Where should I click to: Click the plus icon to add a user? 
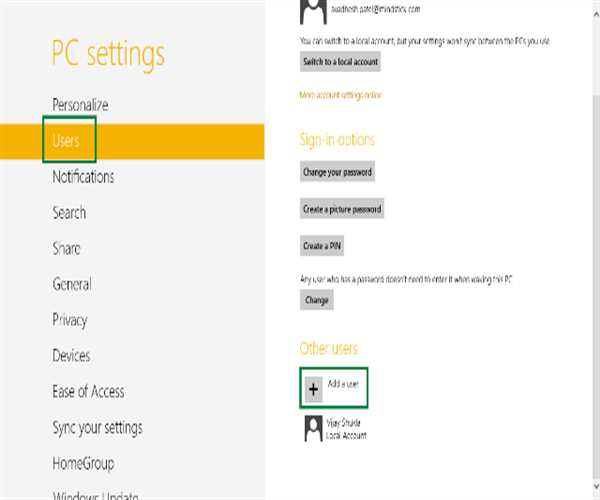point(313,389)
